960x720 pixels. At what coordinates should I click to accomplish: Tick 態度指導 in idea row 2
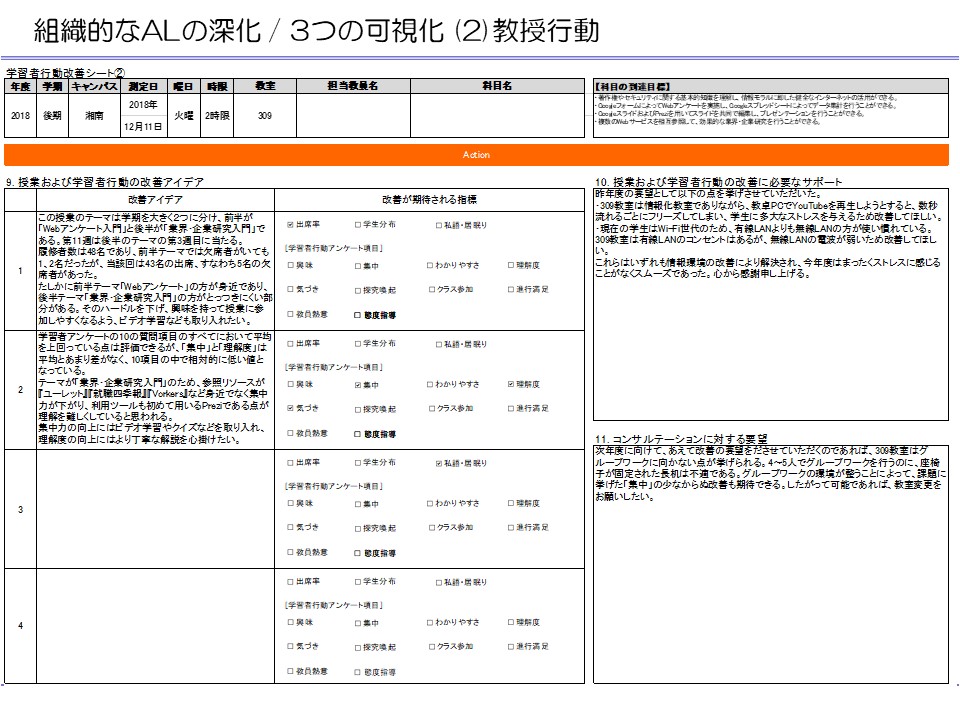coord(358,434)
